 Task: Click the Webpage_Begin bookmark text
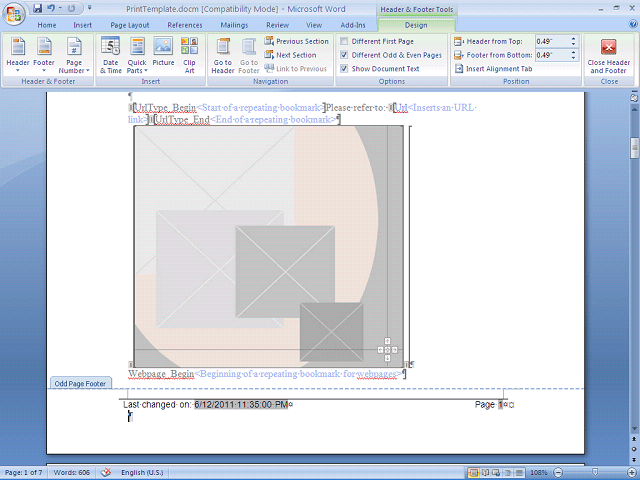tap(161, 374)
